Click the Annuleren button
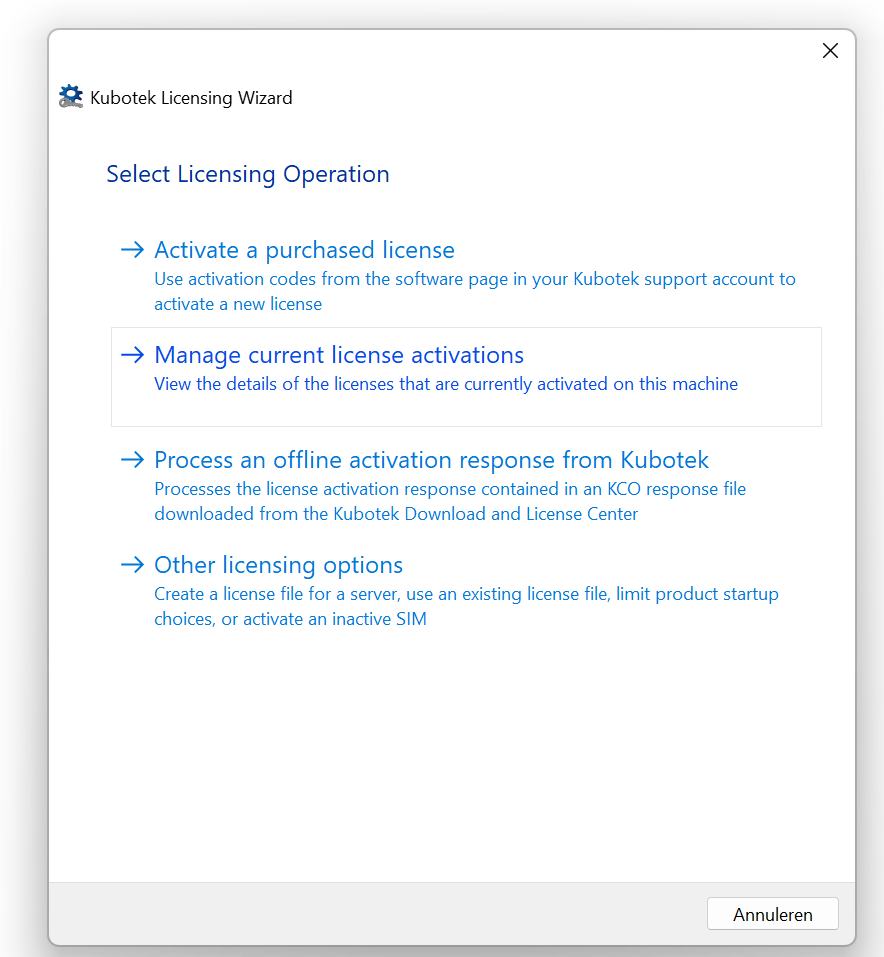Image resolution: width=884 pixels, height=957 pixels. pos(772,914)
